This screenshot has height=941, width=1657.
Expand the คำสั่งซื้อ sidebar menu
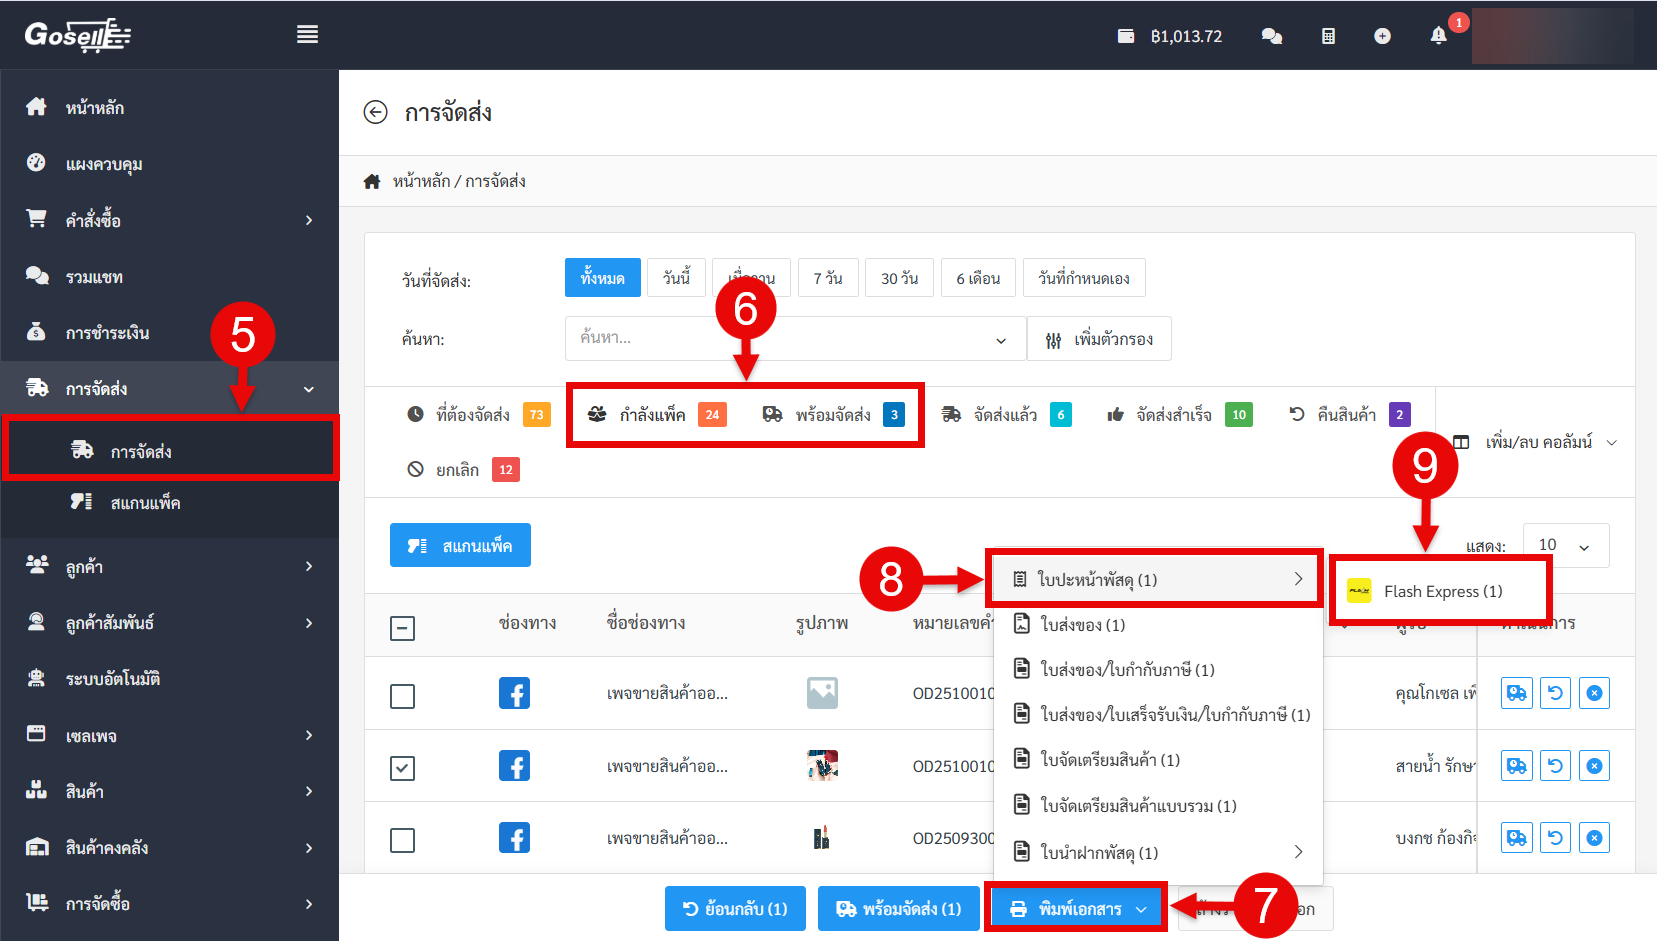(x=170, y=220)
